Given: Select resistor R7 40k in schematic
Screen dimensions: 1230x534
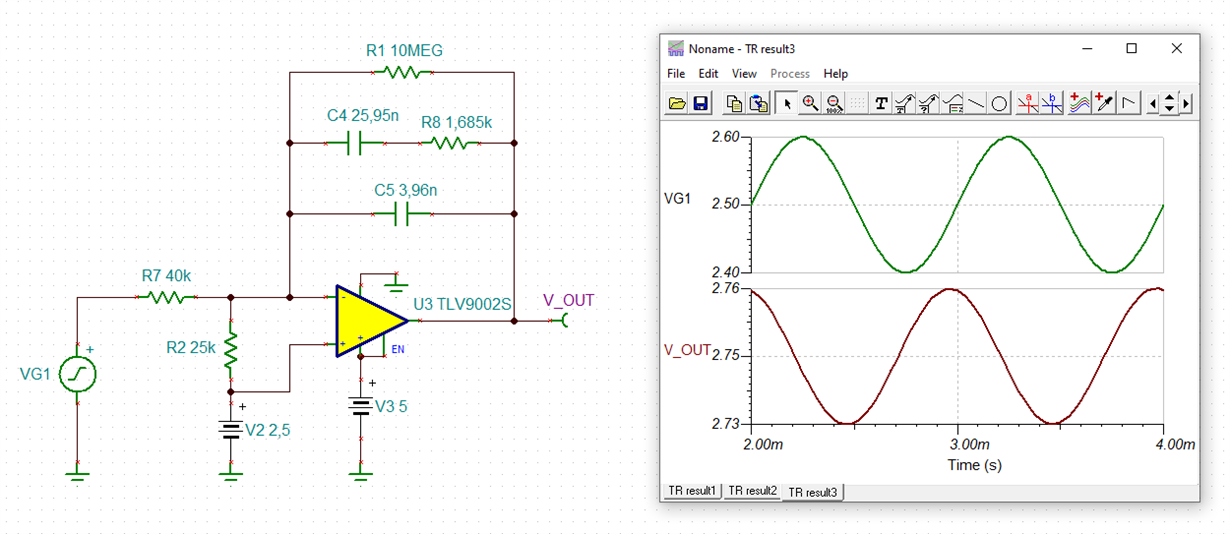Looking at the screenshot, I should point(167,297).
